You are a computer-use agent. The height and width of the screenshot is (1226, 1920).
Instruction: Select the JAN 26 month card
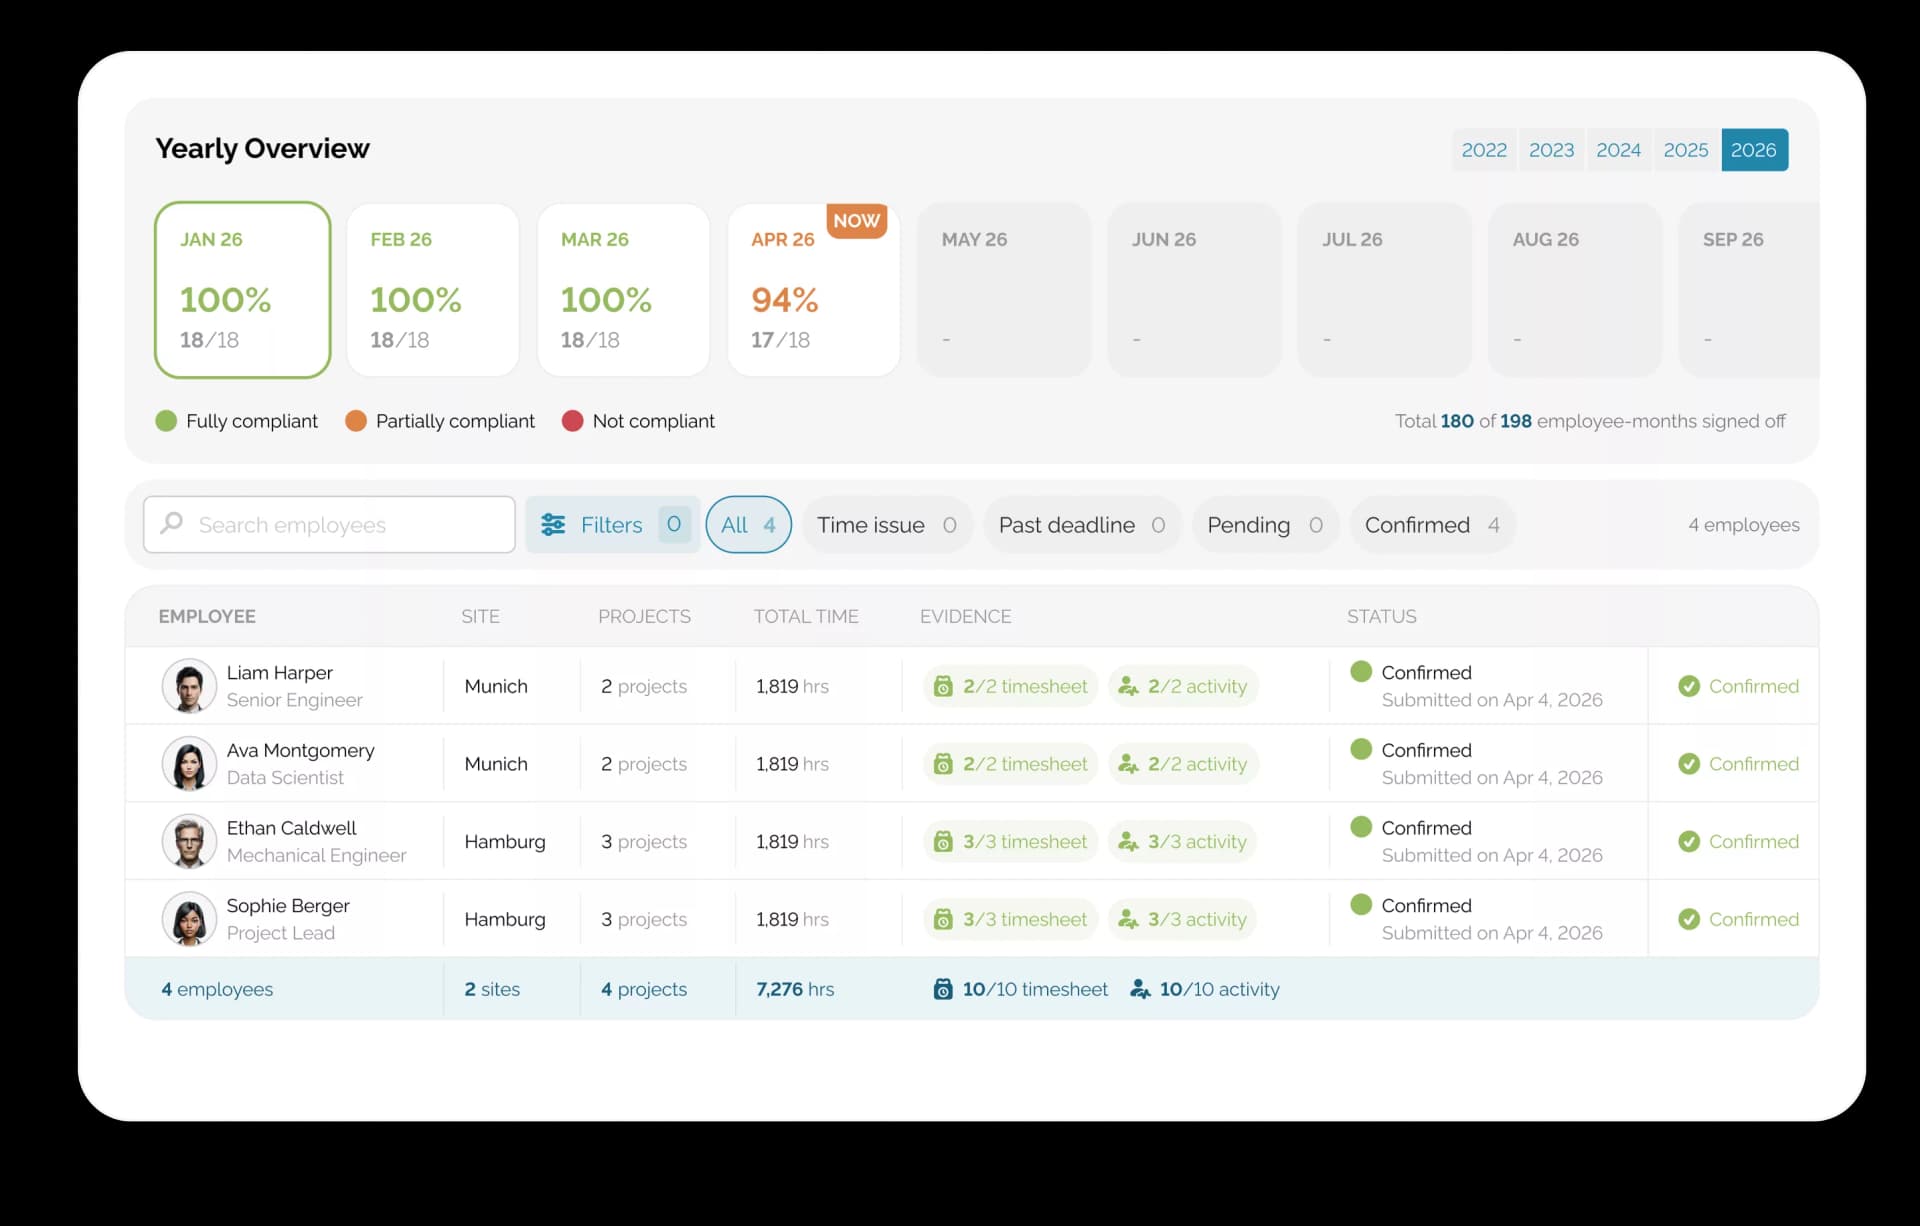point(242,290)
